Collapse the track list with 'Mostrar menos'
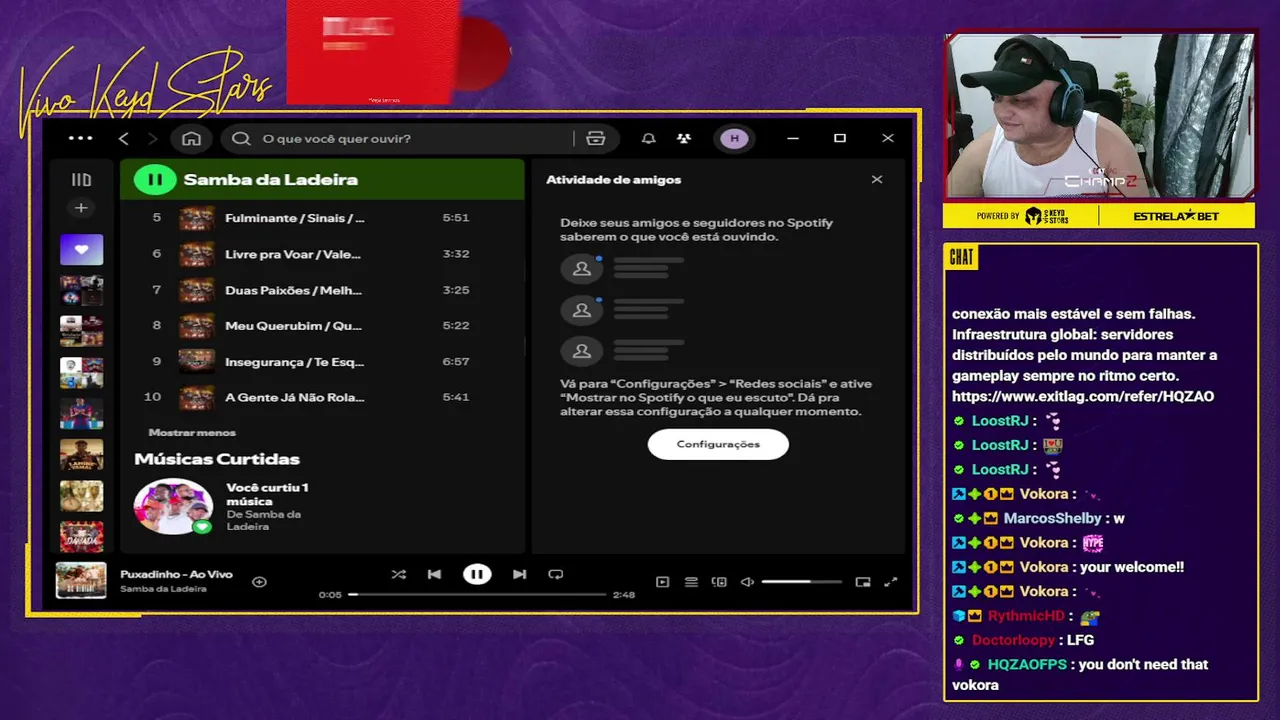 [192, 433]
